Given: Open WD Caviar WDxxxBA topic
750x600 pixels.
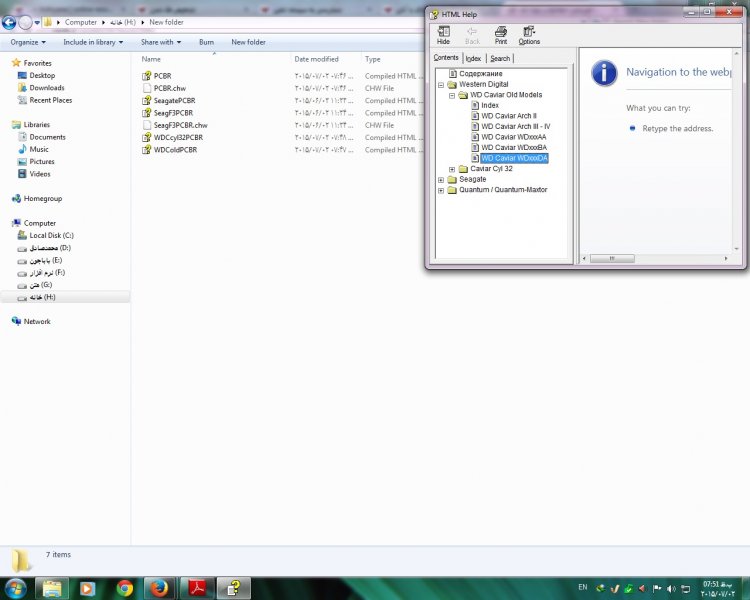Looking at the screenshot, I should coord(514,147).
